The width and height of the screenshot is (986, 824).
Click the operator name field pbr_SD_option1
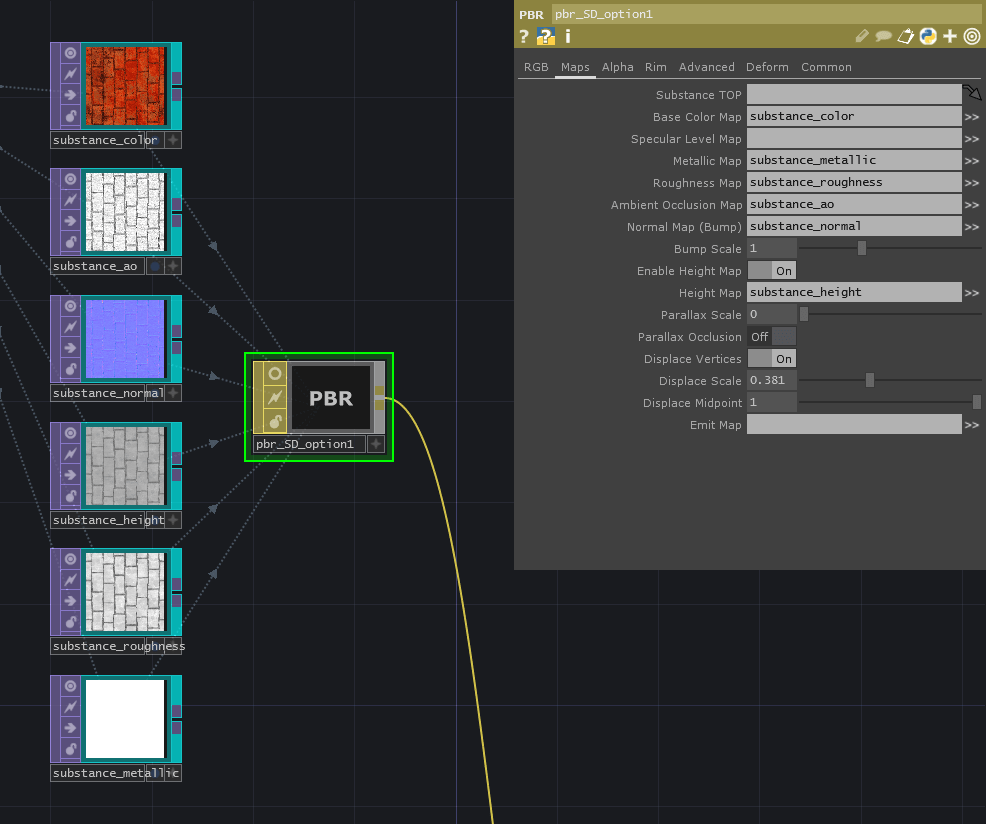pos(766,14)
